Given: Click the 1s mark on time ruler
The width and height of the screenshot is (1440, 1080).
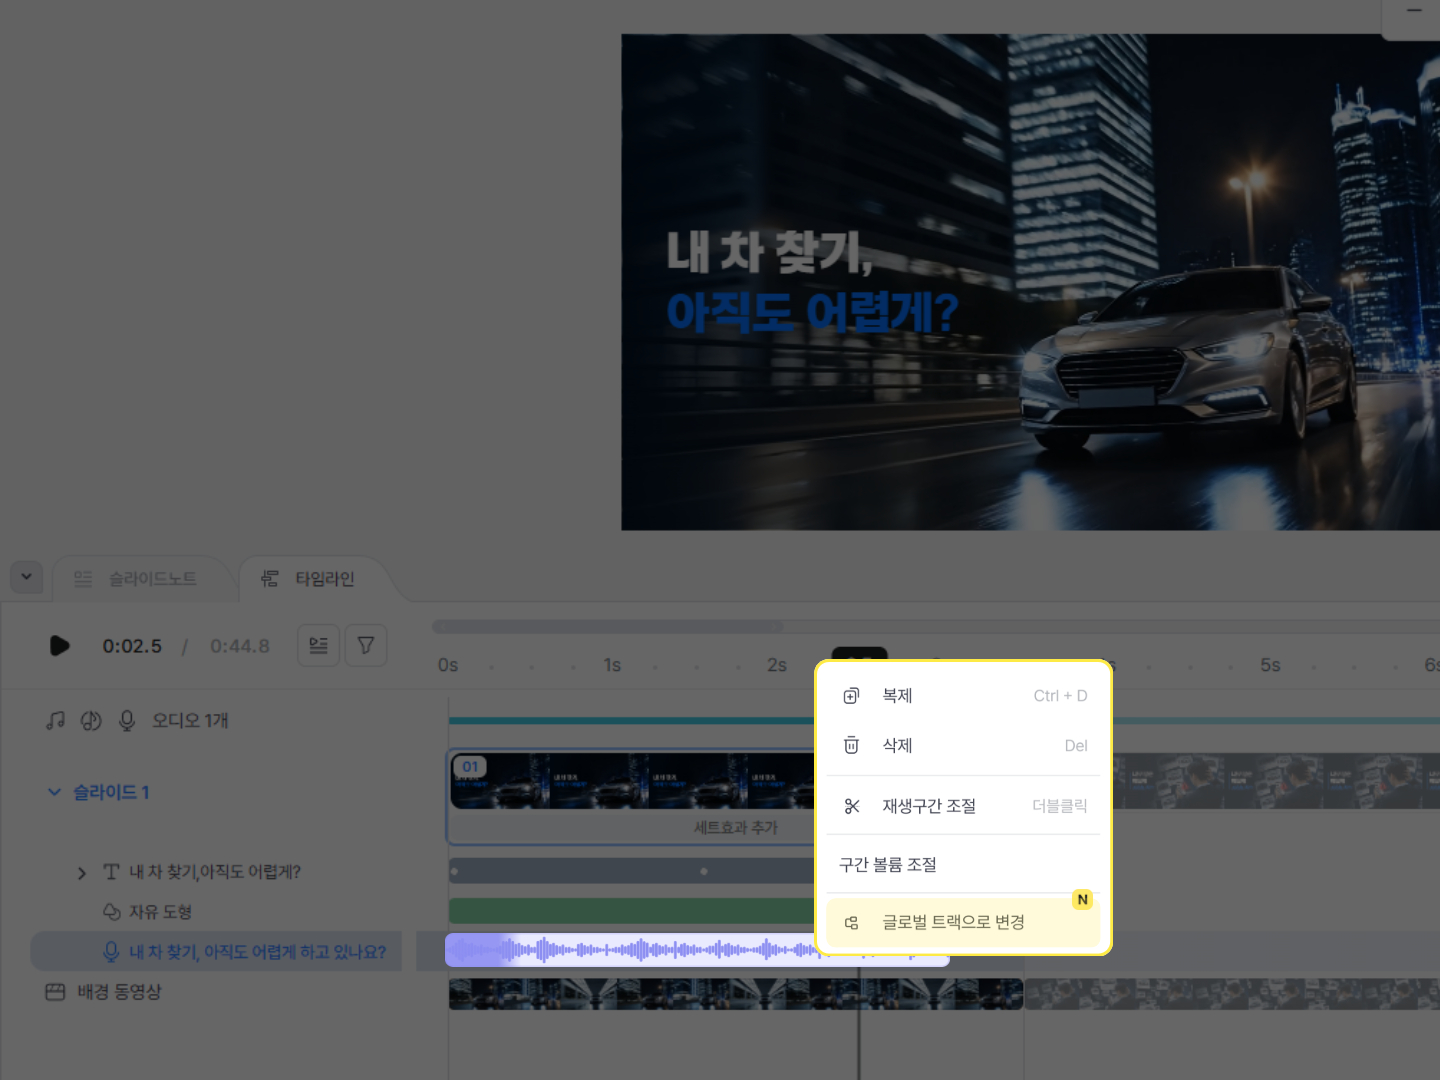Looking at the screenshot, I should coord(612,665).
